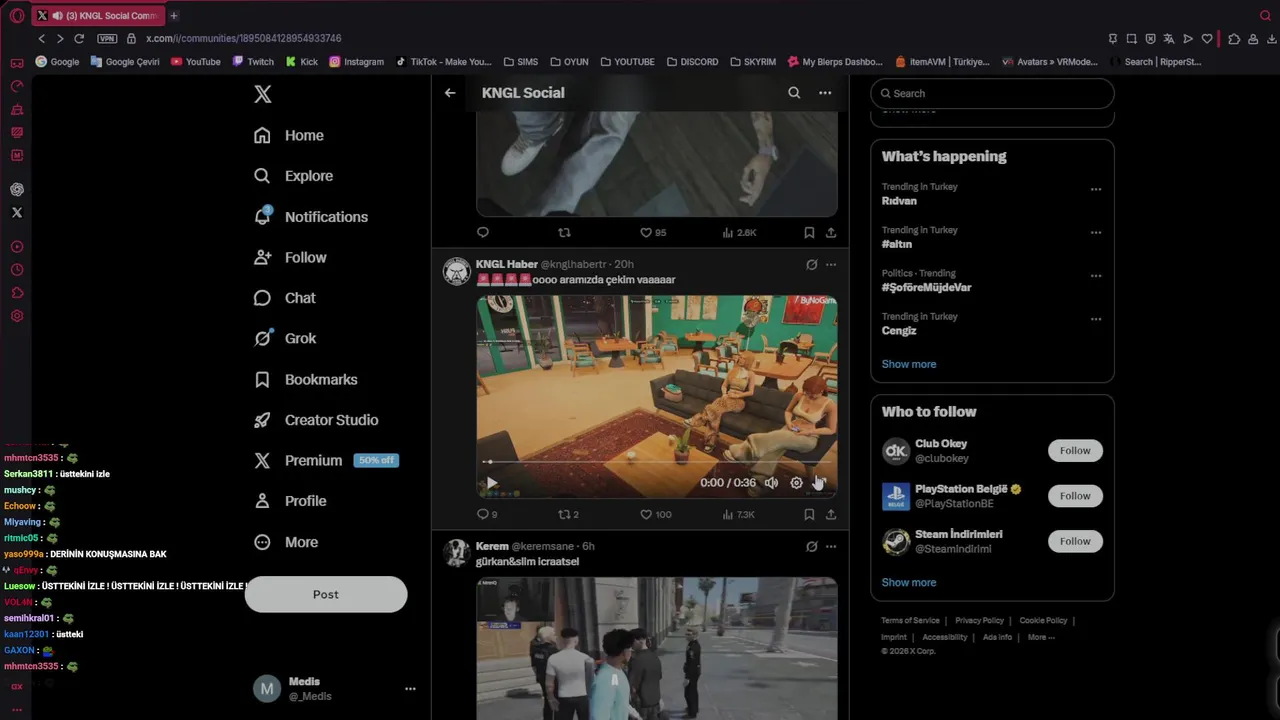Follow Club Okey account
The width and height of the screenshot is (1280, 720).
point(1075,451)
